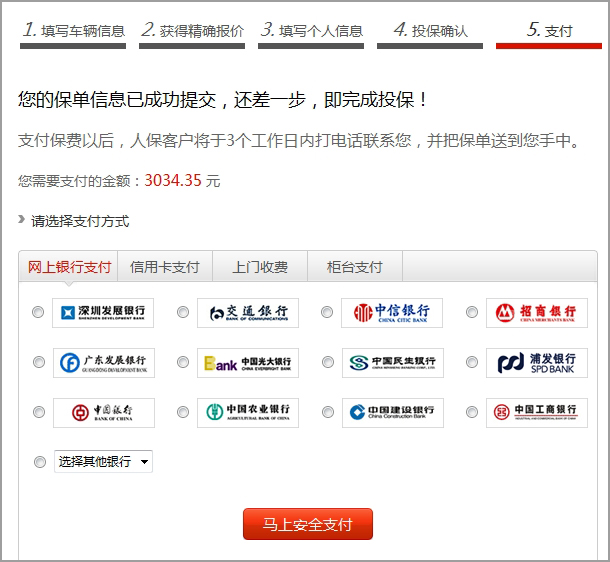Toggle the 请选择支付方式 disclosure arrow
Image resolution: width=610 pixels, height=562 pixels.
point(22,221)
